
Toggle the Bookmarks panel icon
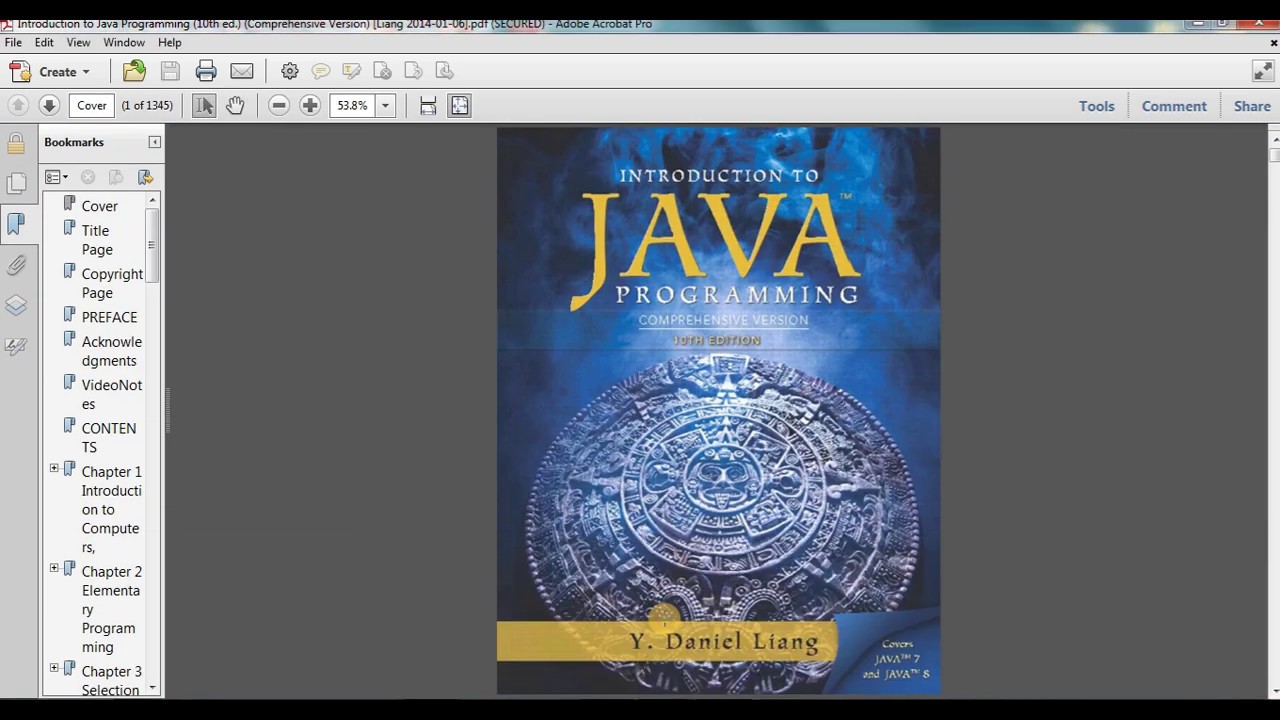point(16,224)
